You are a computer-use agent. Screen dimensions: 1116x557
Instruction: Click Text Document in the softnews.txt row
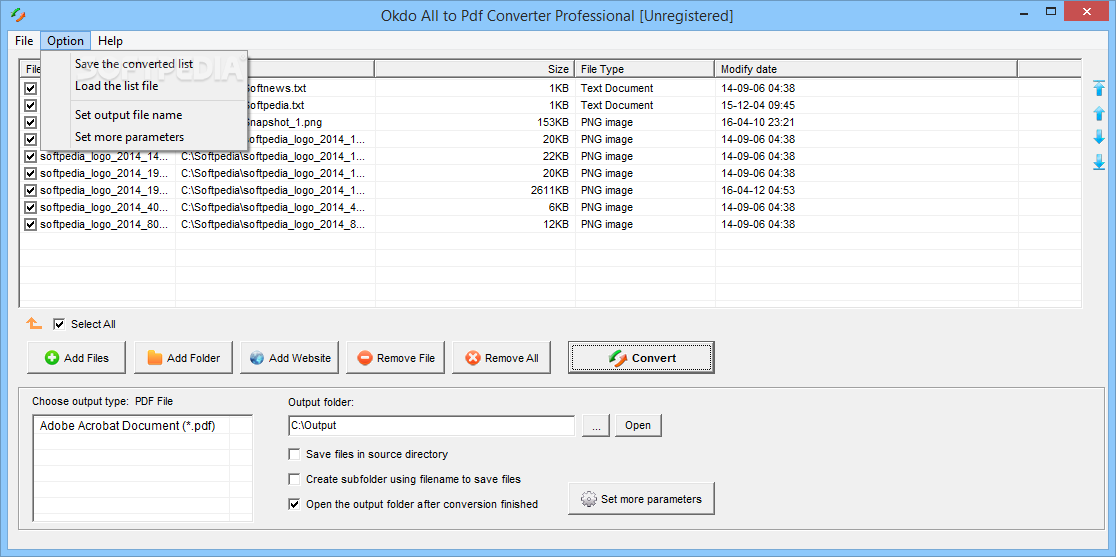617,88
